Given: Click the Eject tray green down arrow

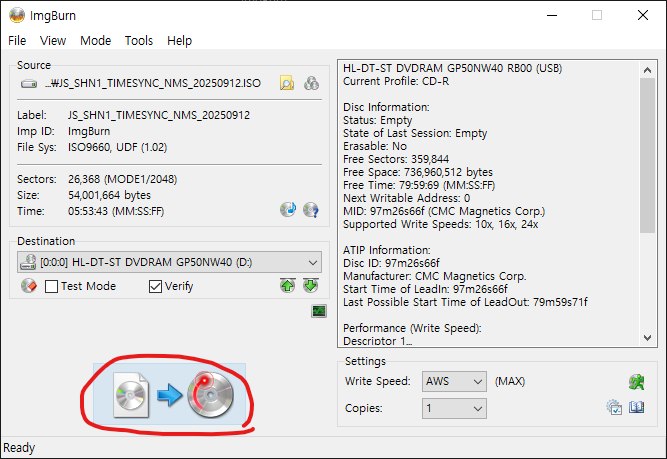Looking at the screenshot, I should pos(311,286).
